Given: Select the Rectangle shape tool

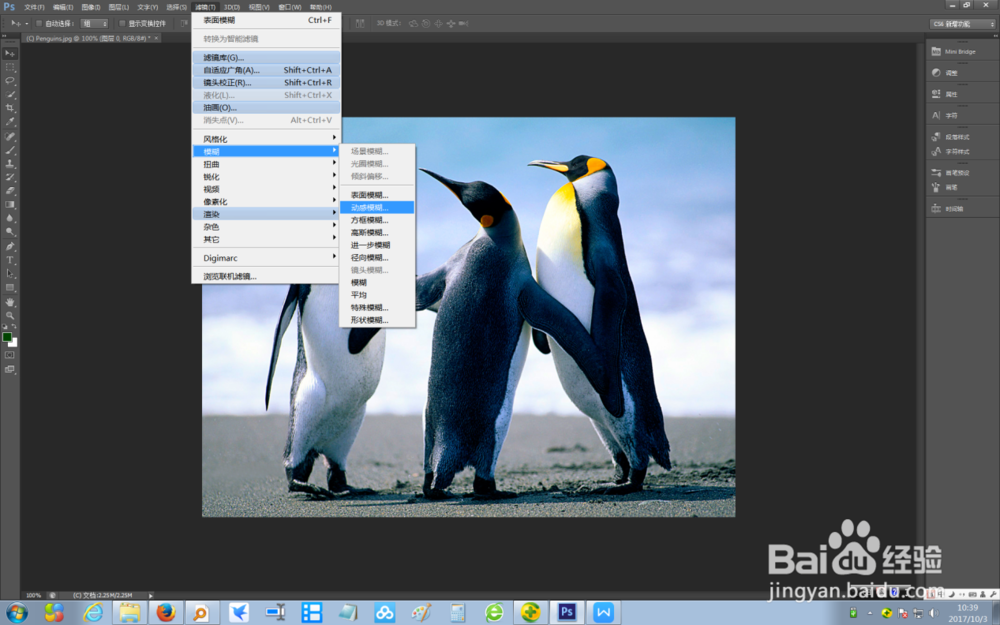Looking at the screenshot, I should pos(10,288).
